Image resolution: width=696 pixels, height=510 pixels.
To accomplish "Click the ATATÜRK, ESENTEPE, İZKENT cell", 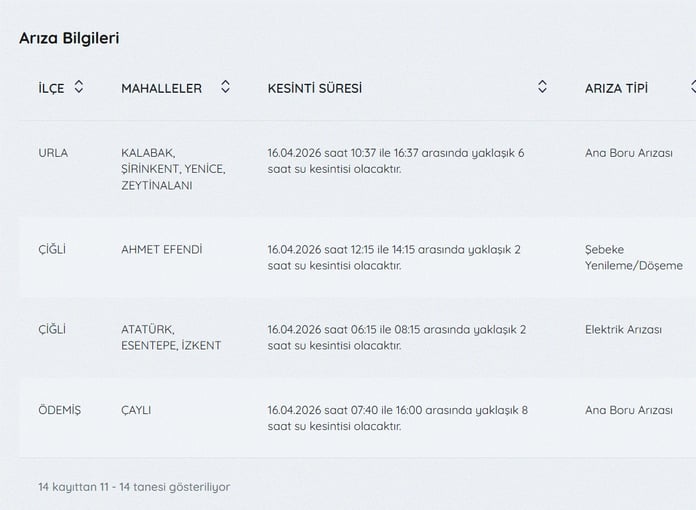I will tap(171, 337).
